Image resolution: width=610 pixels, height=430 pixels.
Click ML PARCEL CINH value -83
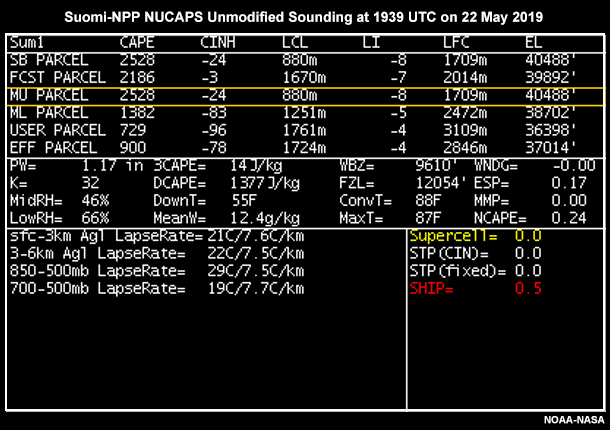[214, 113]
